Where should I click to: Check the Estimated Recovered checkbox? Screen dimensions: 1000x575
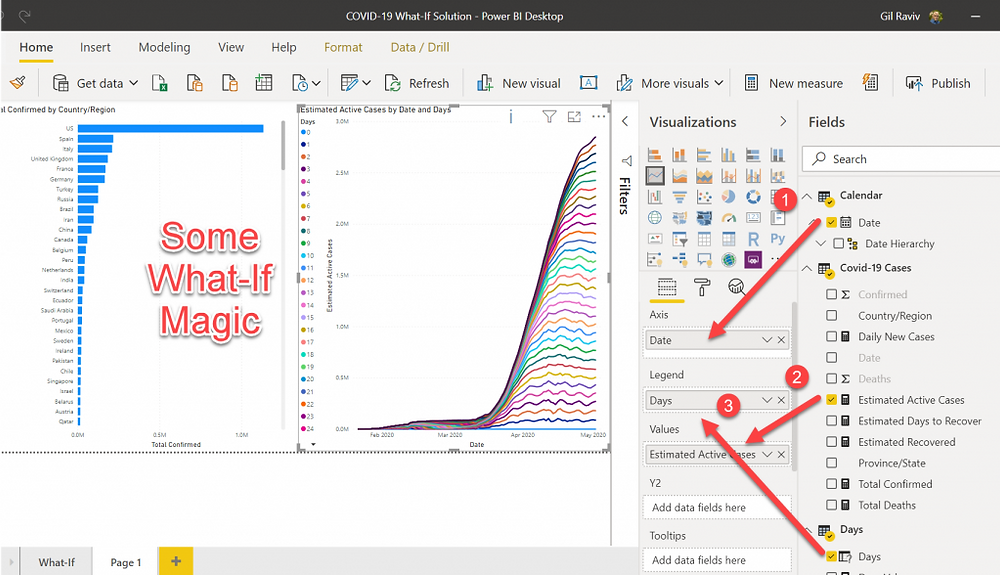[x=832, y=442]
